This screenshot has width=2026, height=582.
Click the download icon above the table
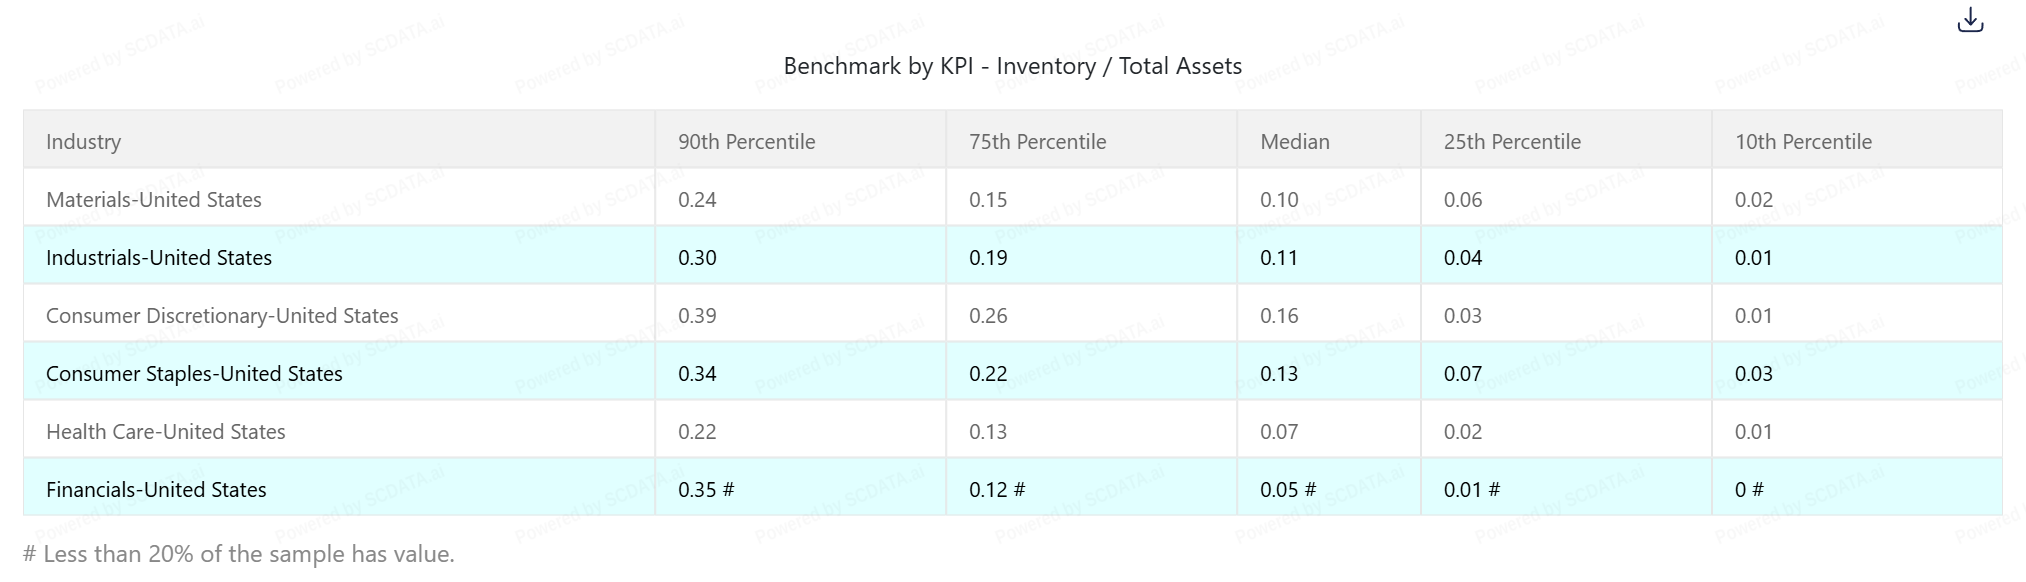point(1969,21)
